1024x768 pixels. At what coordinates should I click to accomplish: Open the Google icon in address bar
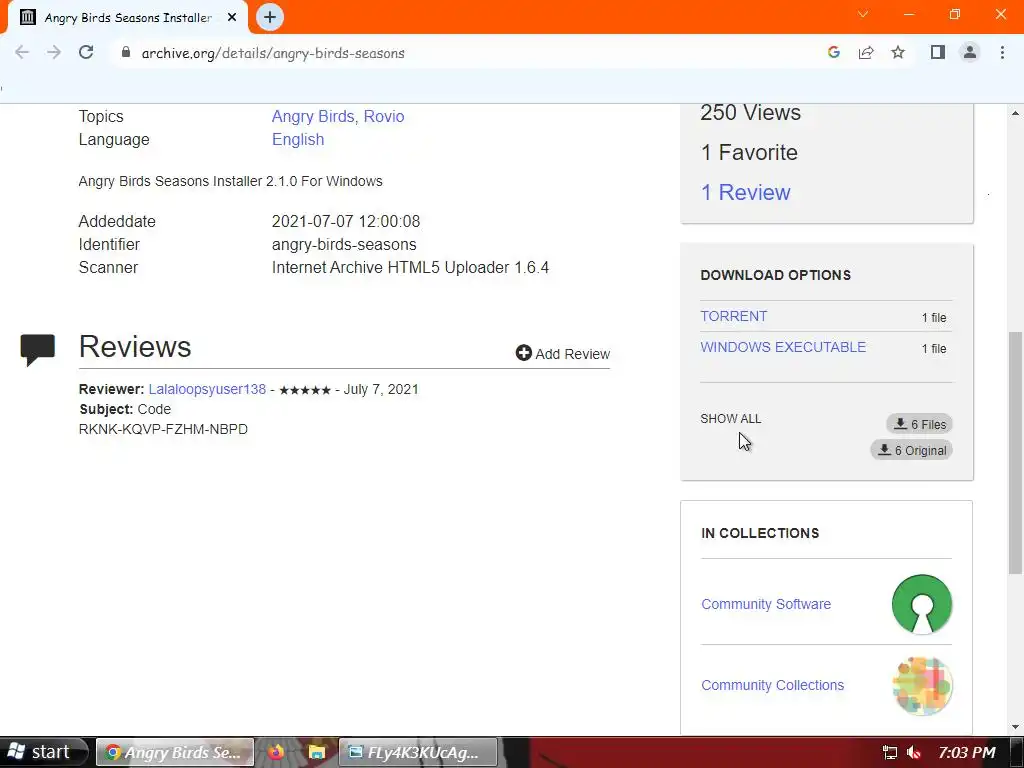(x=833, y=53)
